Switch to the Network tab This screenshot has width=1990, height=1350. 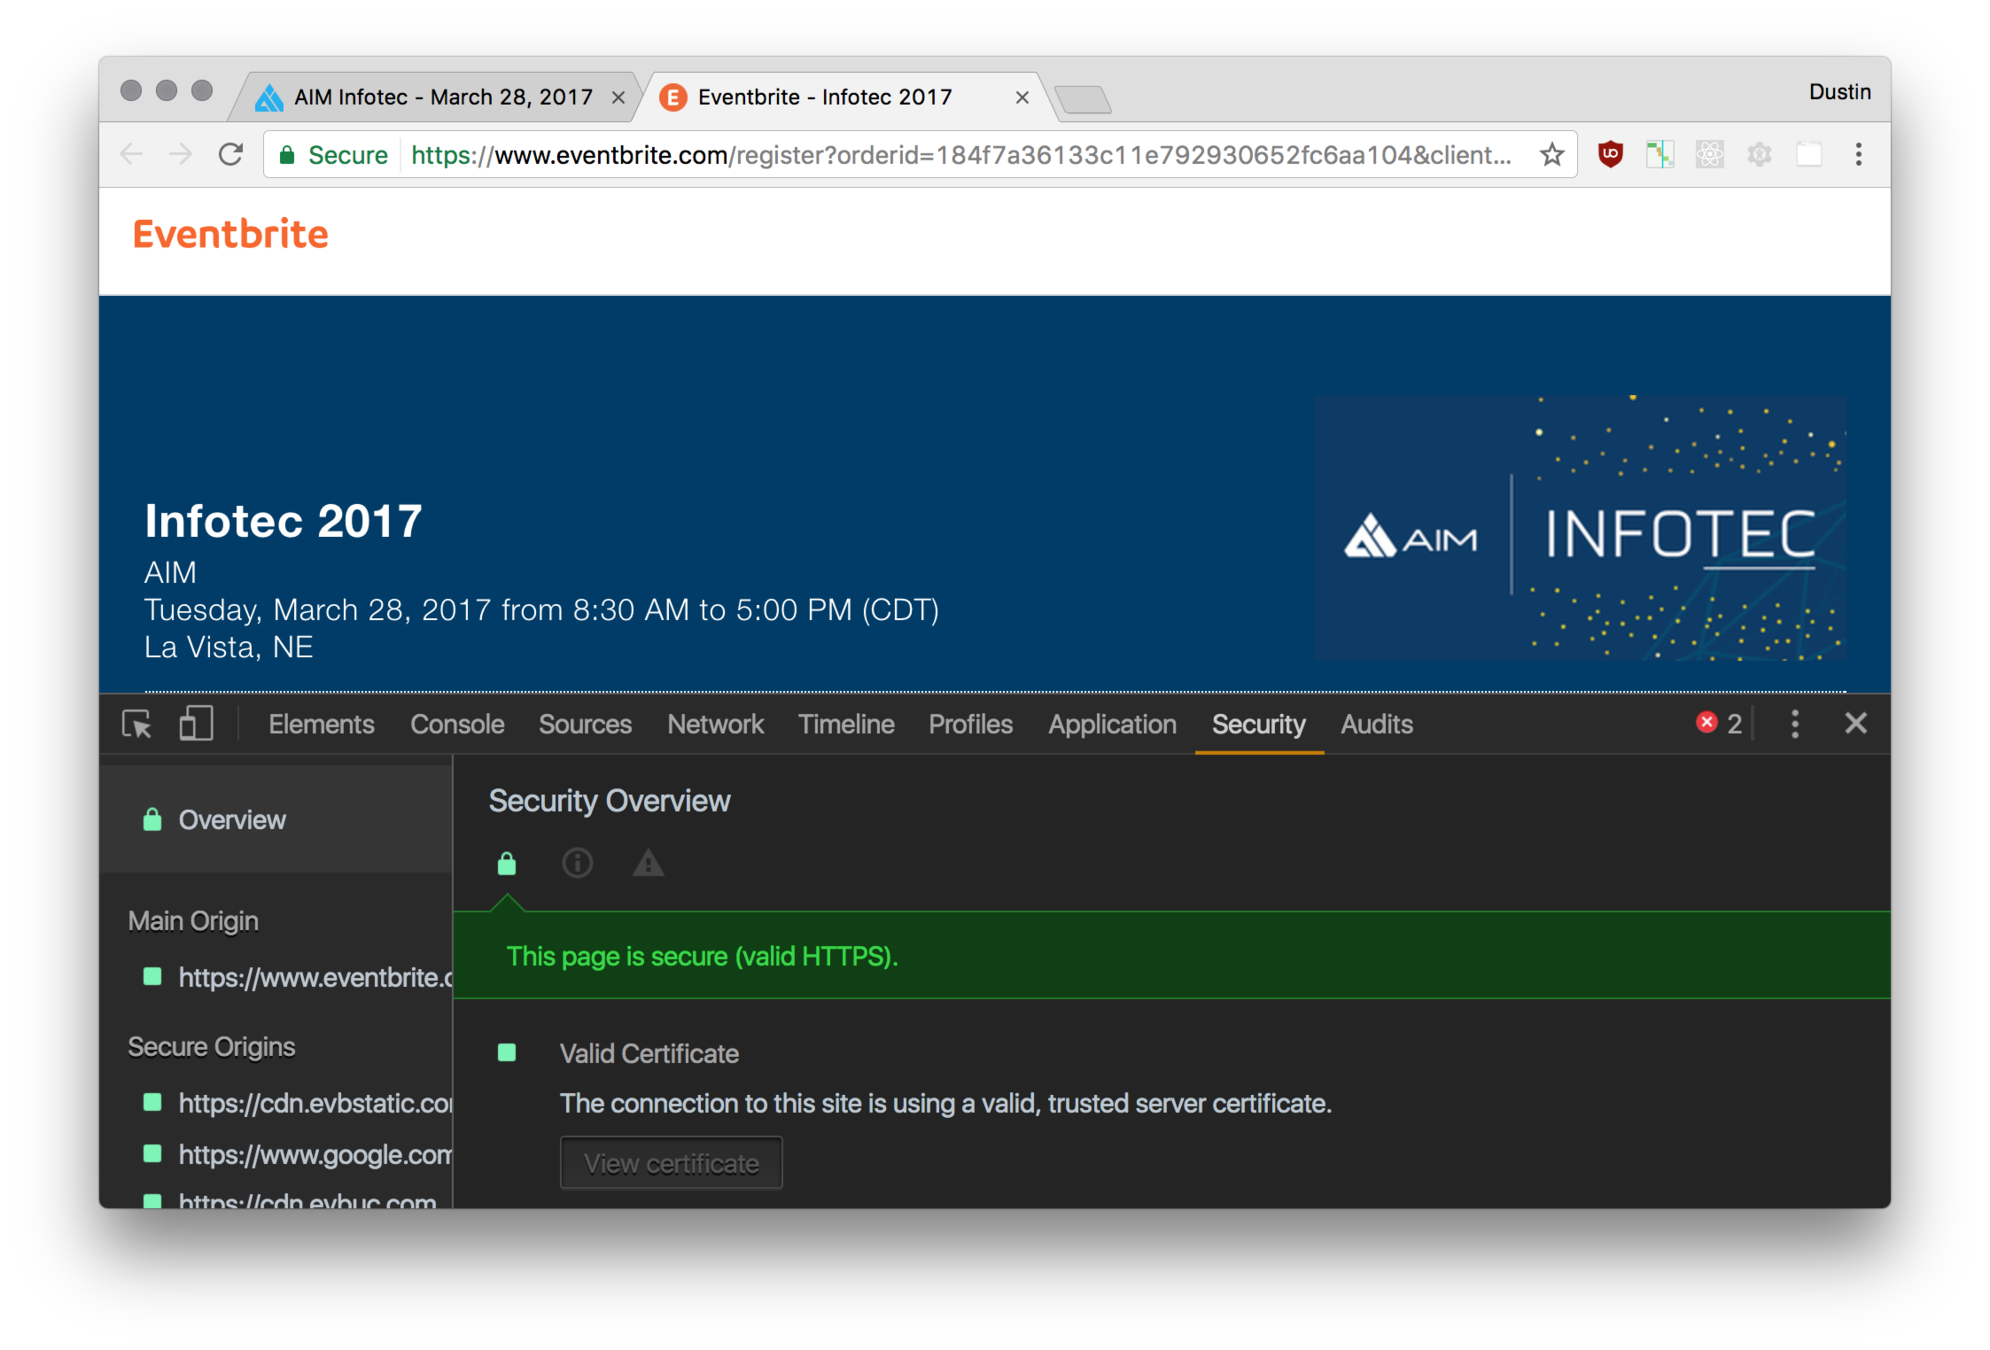pyautogui.click(x=715, y=724)
